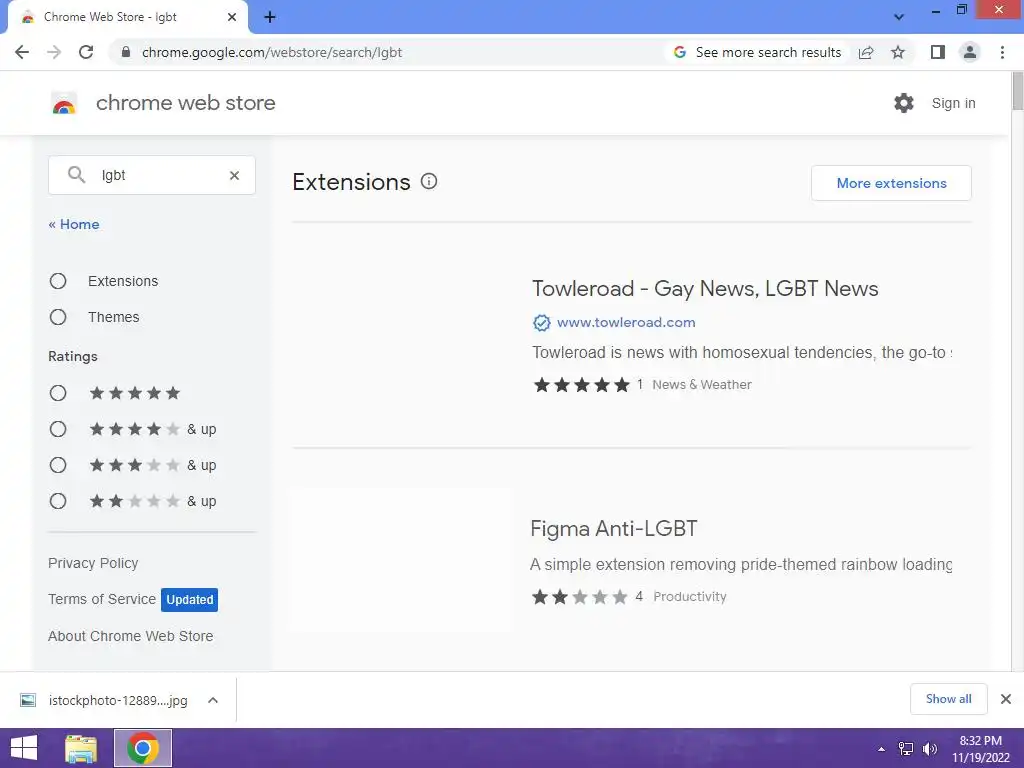Screen dimensions: 1024x768
Task: Click the page's vertical scrollbar thumb
Action: [x=1017, y=91]
